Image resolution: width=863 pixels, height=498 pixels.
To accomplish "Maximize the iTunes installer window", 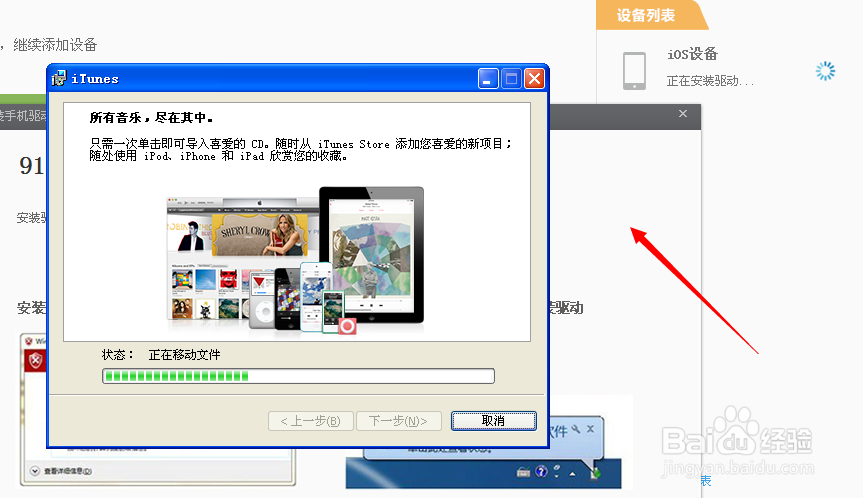I will pos(511,79).
